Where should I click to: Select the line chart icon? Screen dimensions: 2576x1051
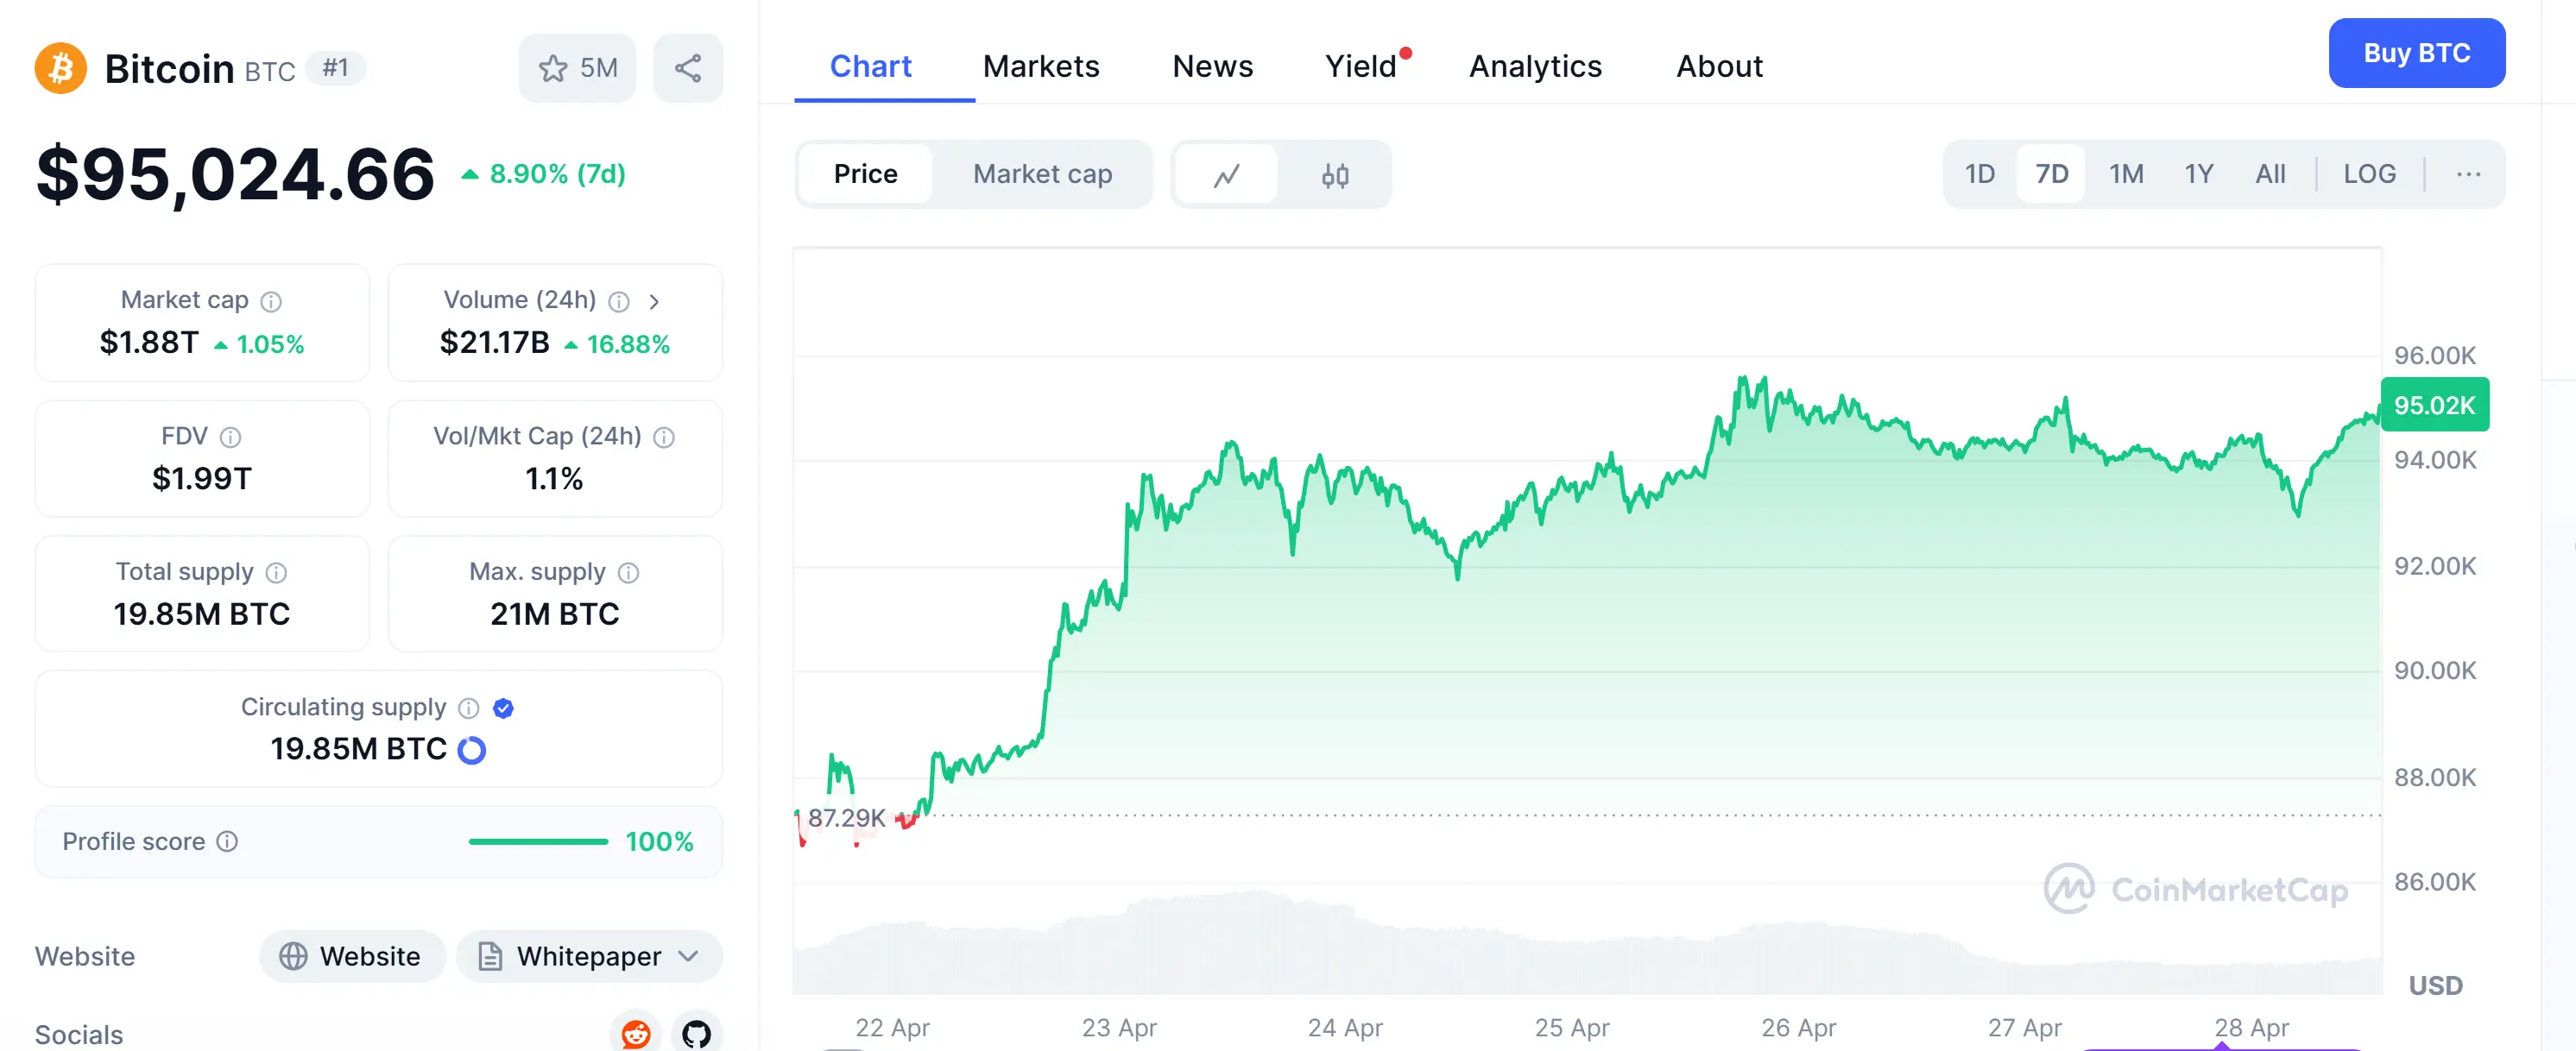click(1226, 175)
